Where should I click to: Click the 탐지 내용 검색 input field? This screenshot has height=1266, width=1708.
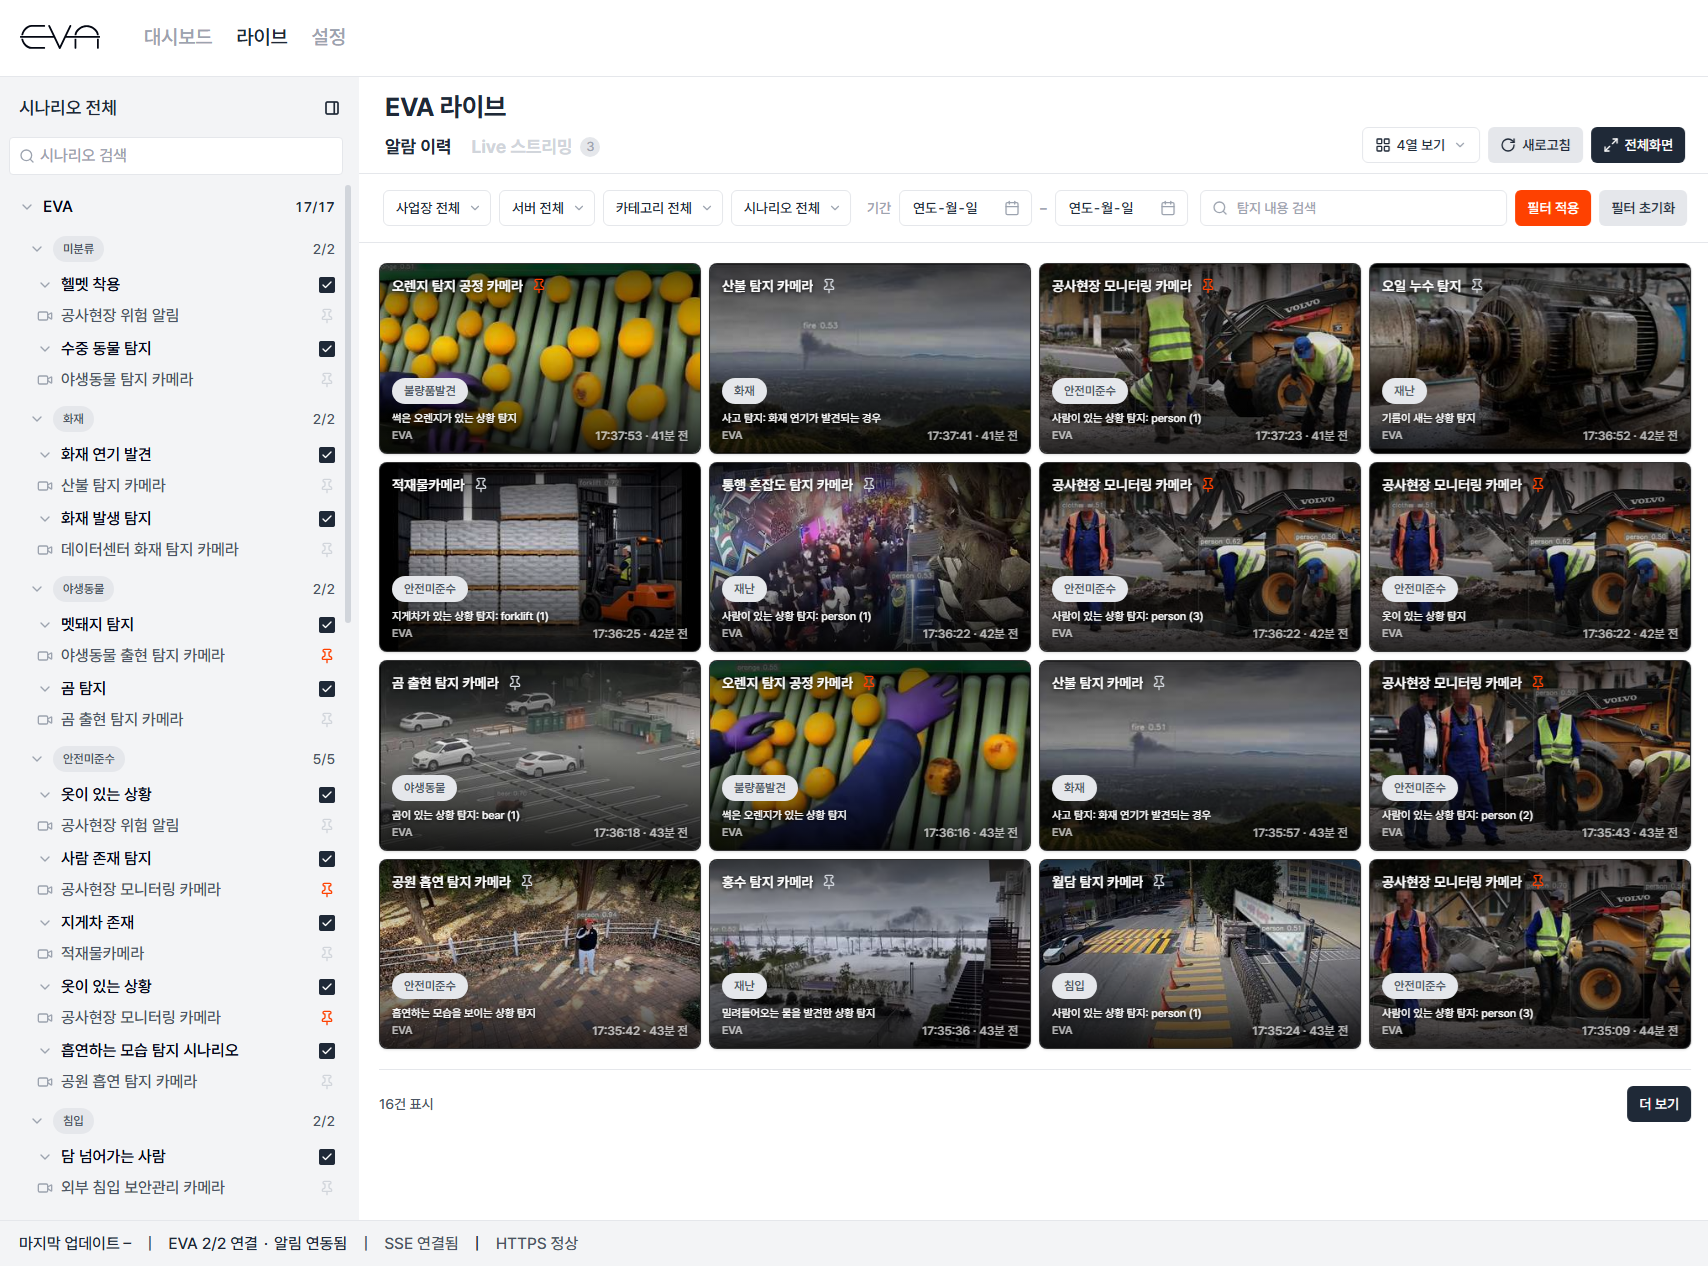click(x=1353, y=208)
